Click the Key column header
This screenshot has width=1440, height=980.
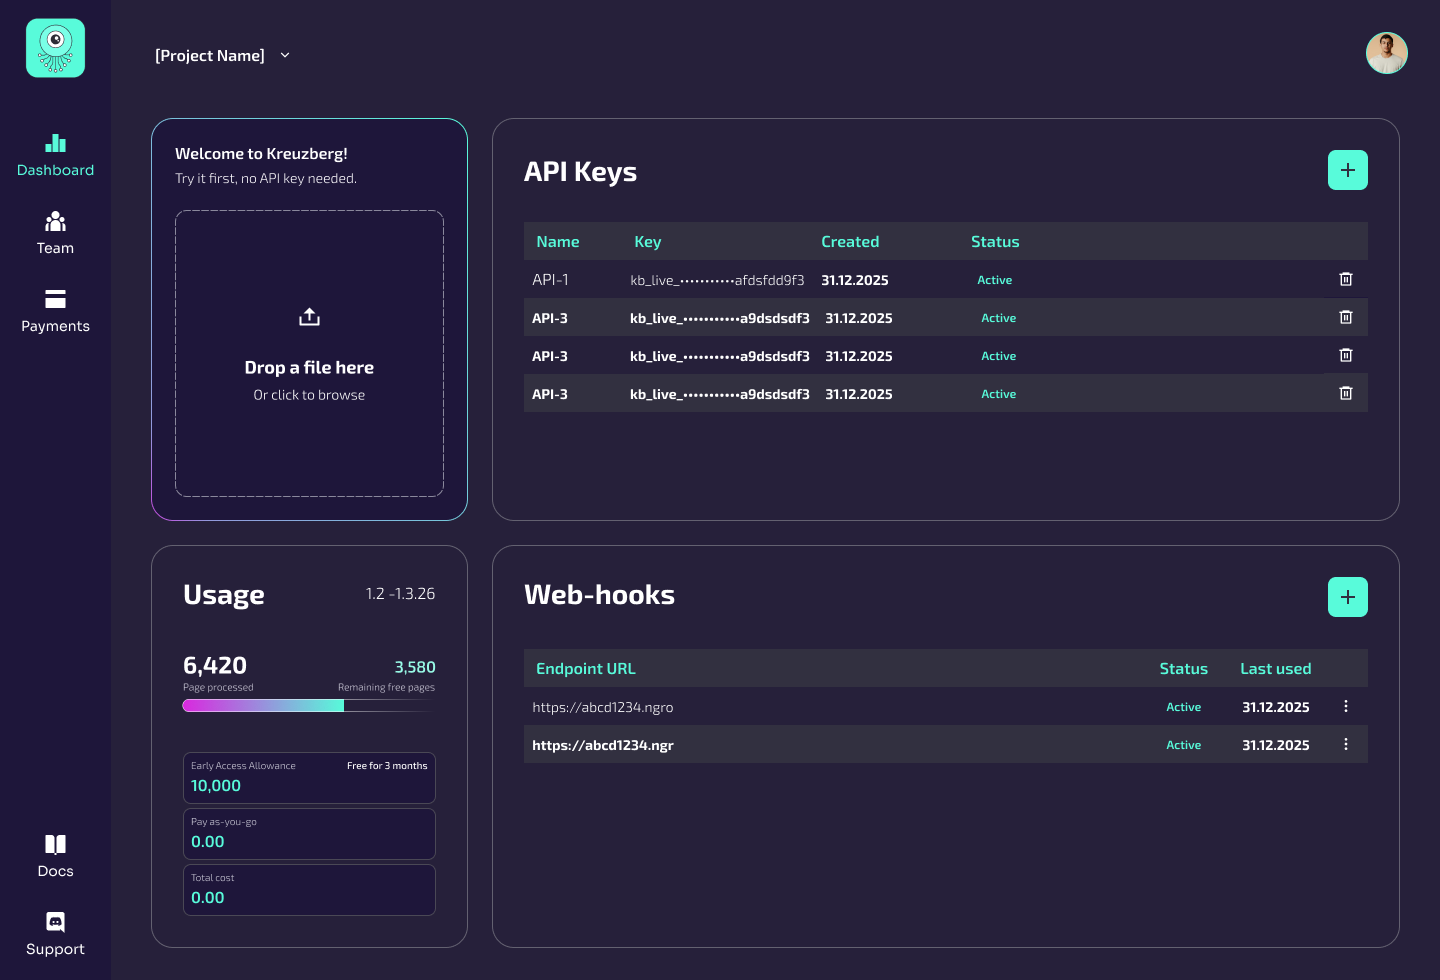tap(648, 241)
